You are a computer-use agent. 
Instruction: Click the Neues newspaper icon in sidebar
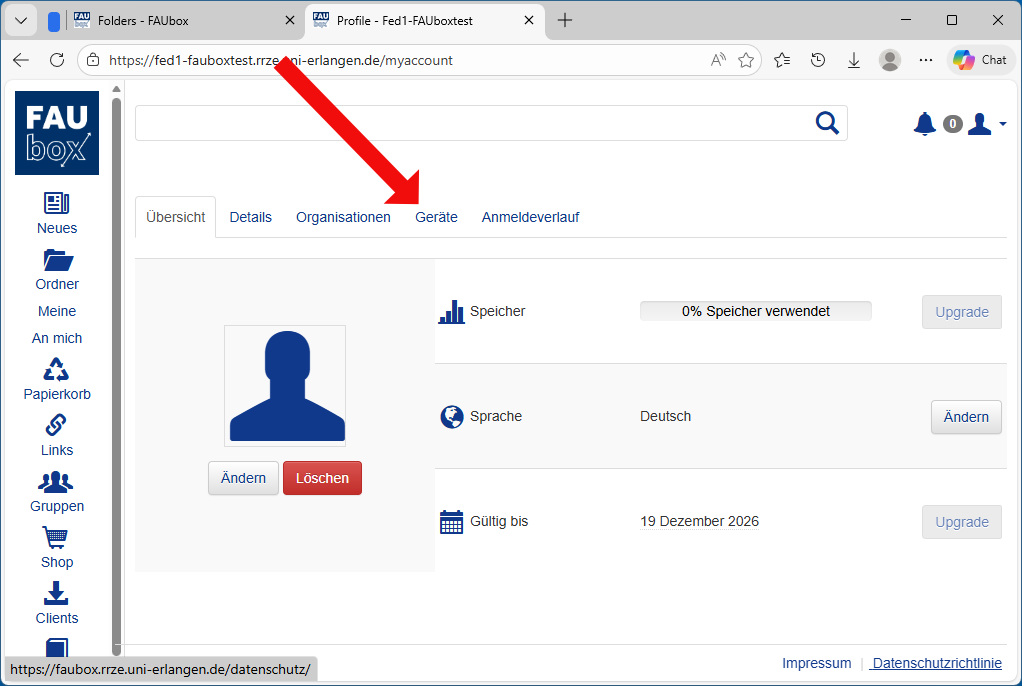click(x=57, y=204)
